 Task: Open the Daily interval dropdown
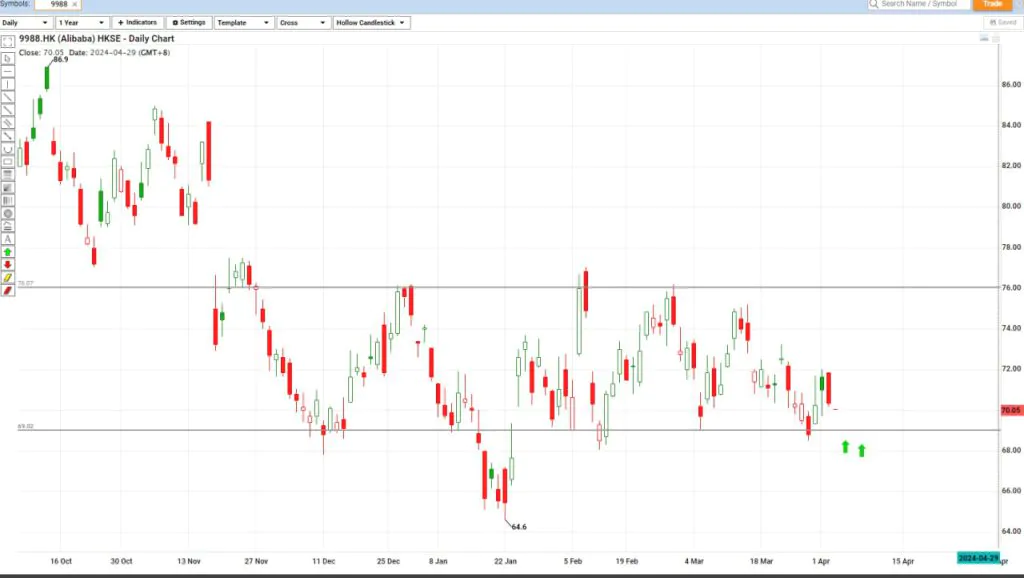pos(27,22)
